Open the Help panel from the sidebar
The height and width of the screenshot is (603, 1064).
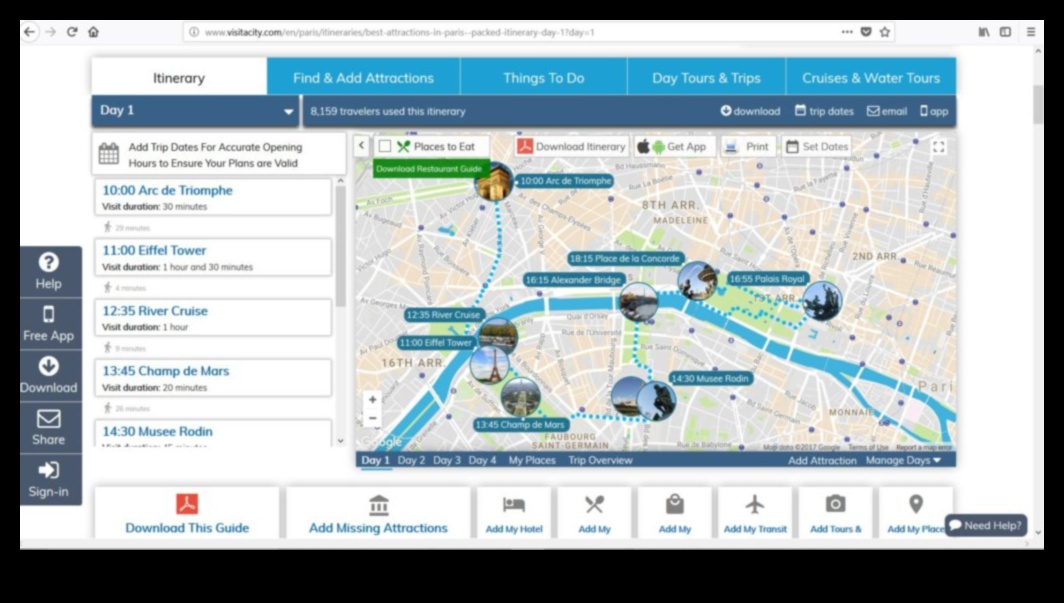coord(49,263)
